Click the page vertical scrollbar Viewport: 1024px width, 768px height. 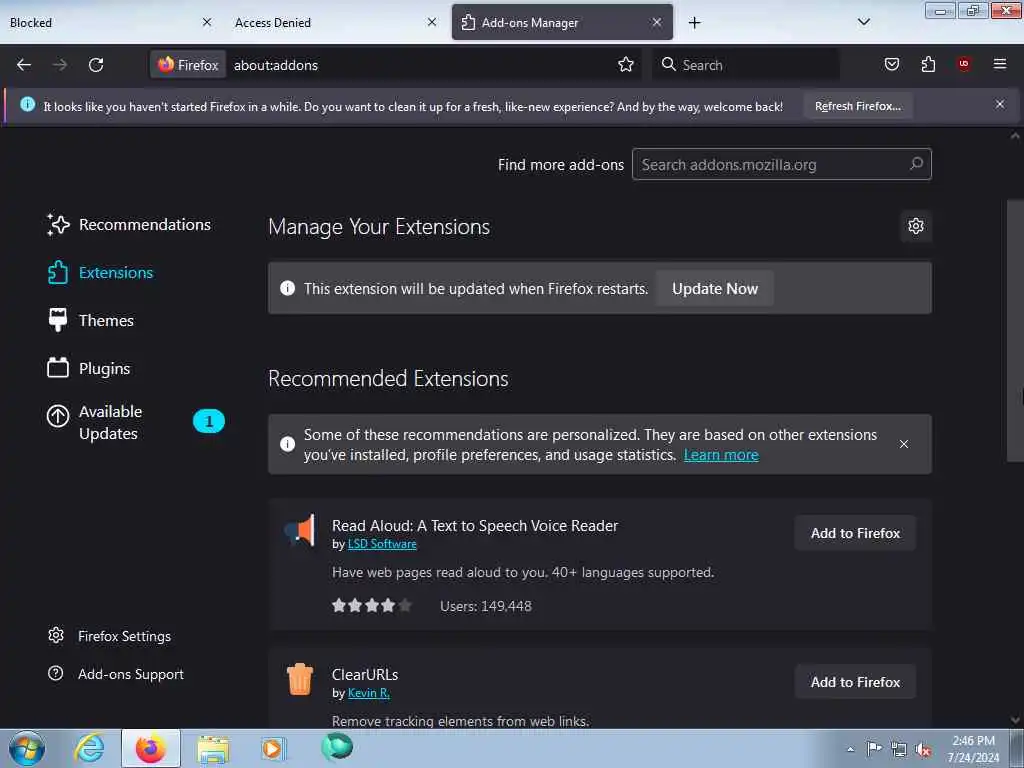coord(1014,330)
